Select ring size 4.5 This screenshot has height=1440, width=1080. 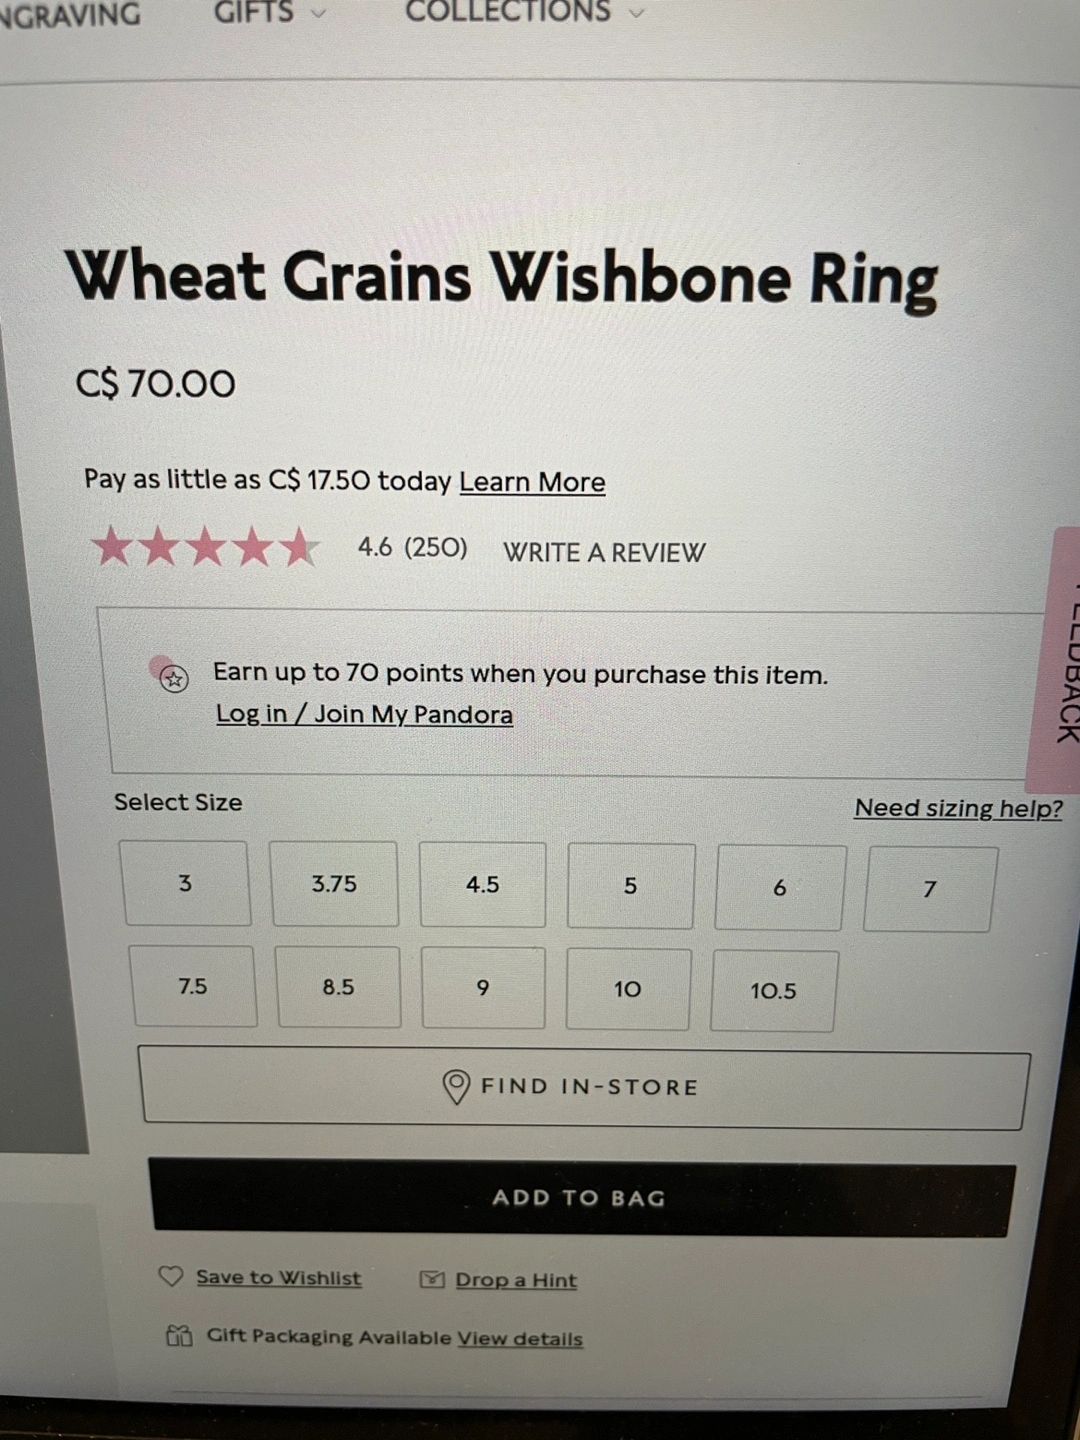click(483, 885)
